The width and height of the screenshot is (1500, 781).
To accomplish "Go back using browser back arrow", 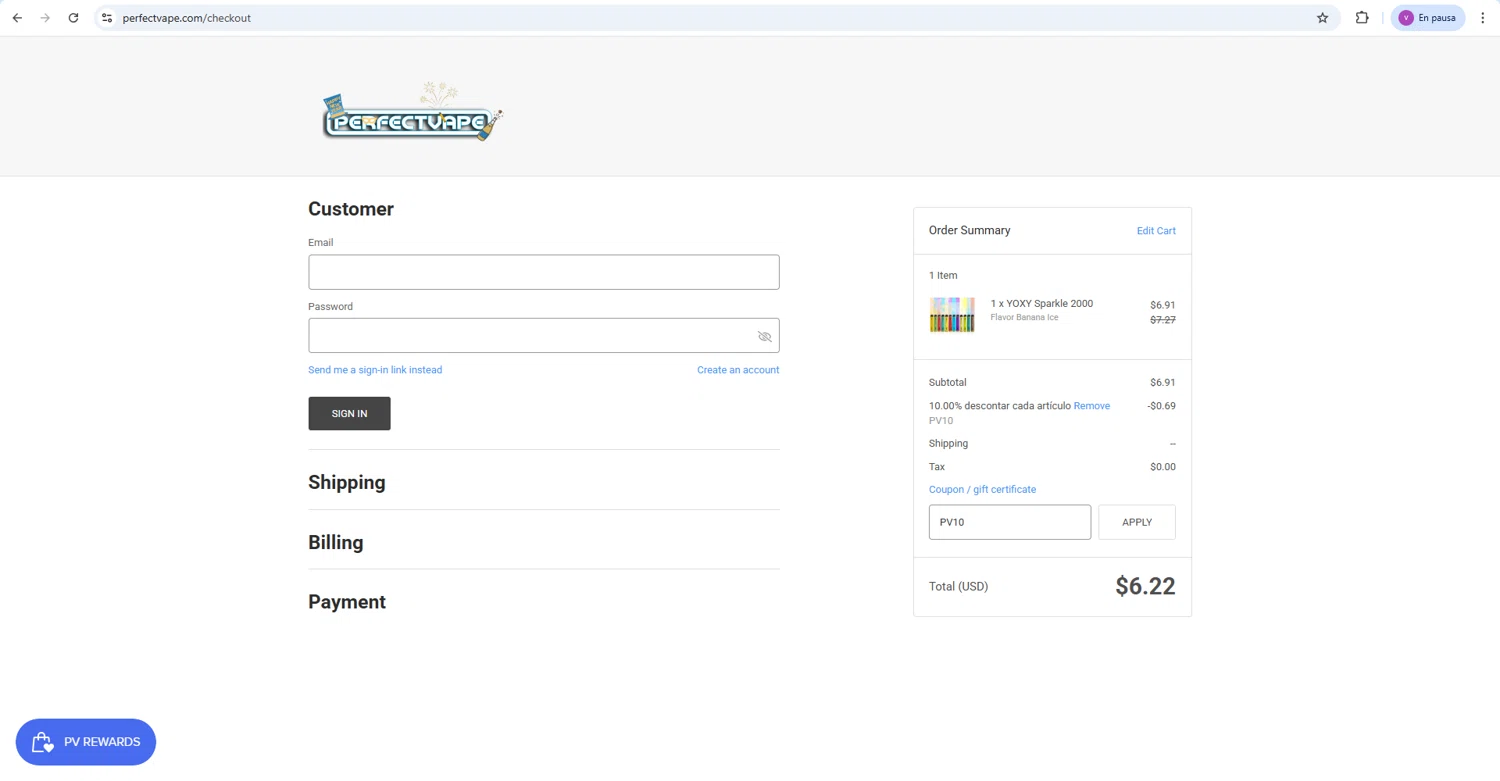I will [x=17, y=18].
